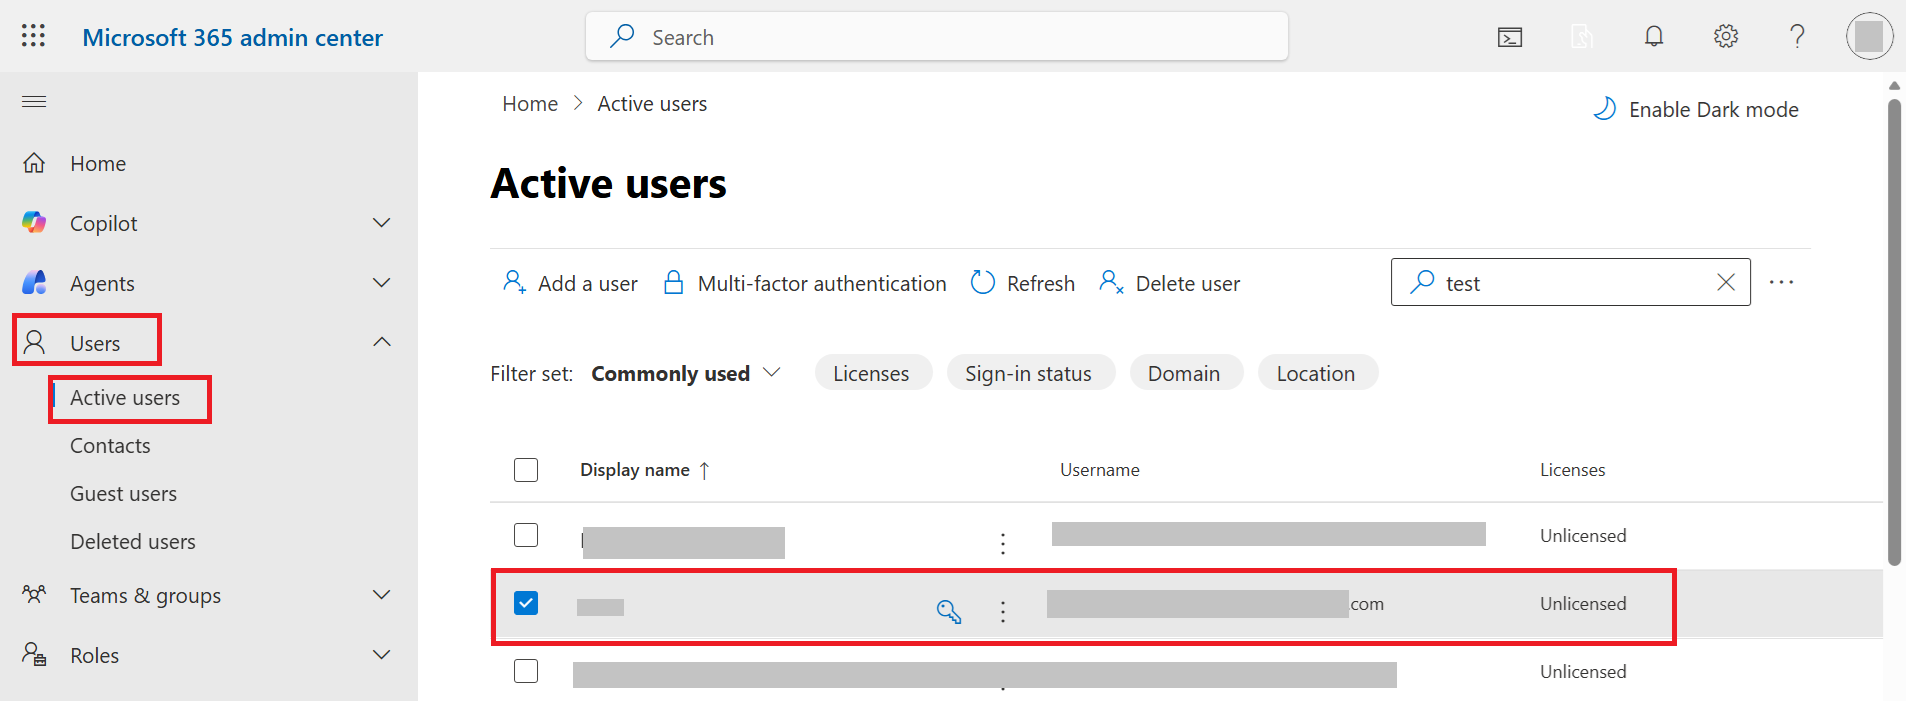Focus the top Search box
This screenshot has width=1906, height=701.
pyautogui.click(x=937, y=37)
